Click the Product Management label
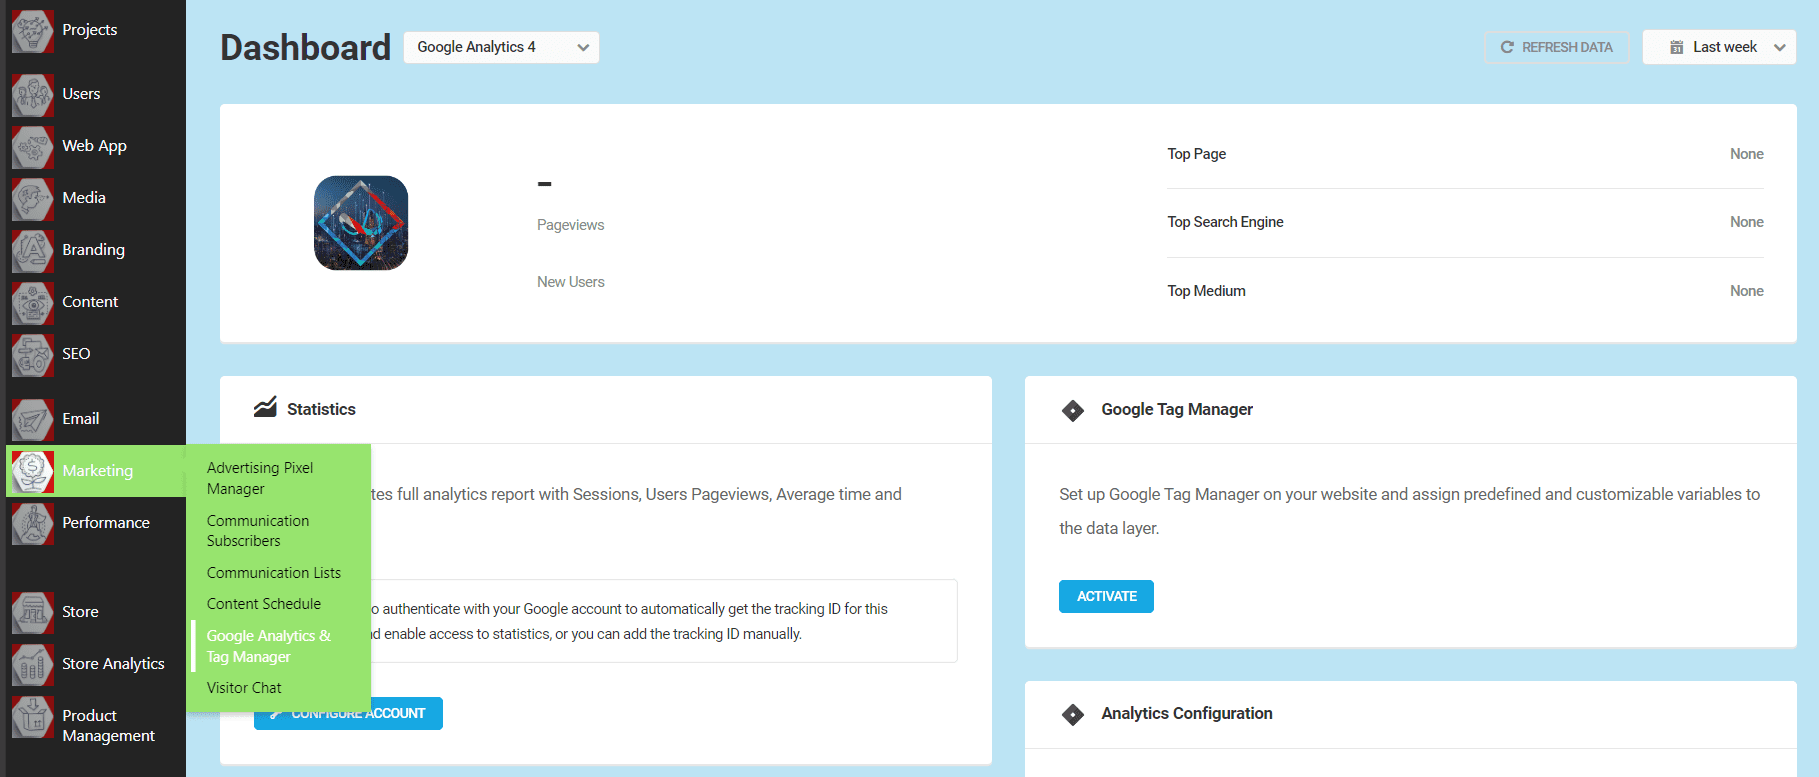 (109, 726)
